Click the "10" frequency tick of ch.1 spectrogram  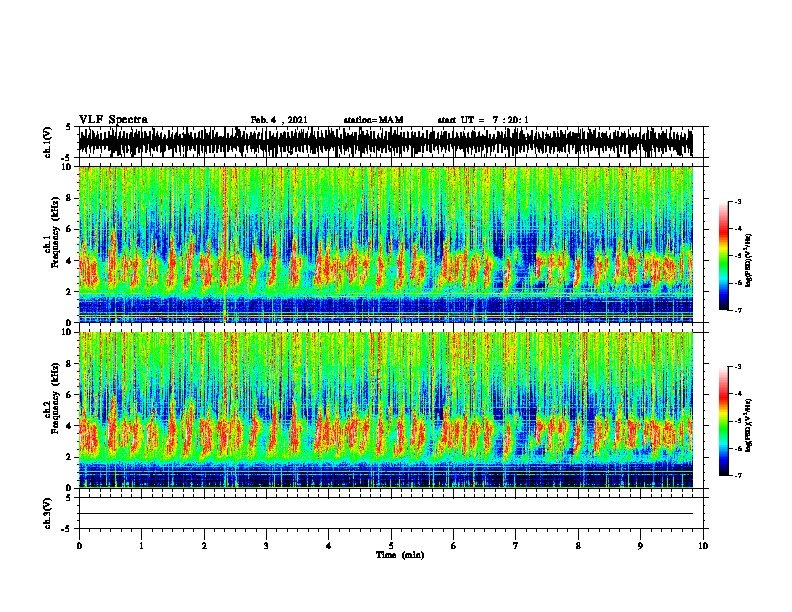click(x=68, y=167)
